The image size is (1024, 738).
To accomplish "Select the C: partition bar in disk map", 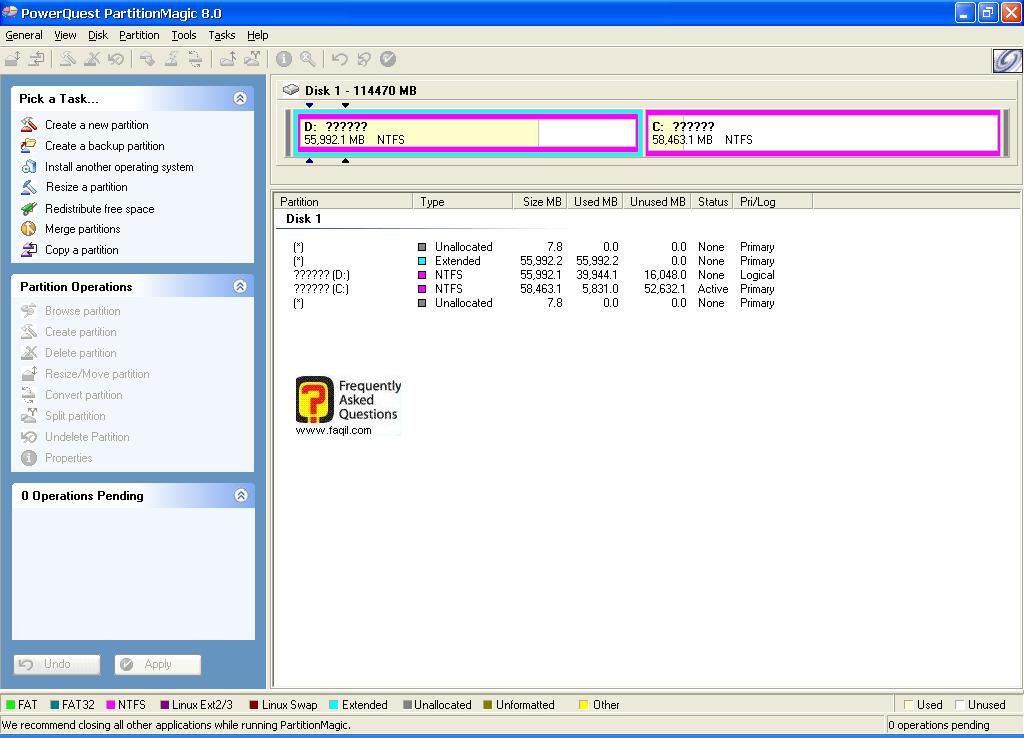I will (x=822, y=133).
